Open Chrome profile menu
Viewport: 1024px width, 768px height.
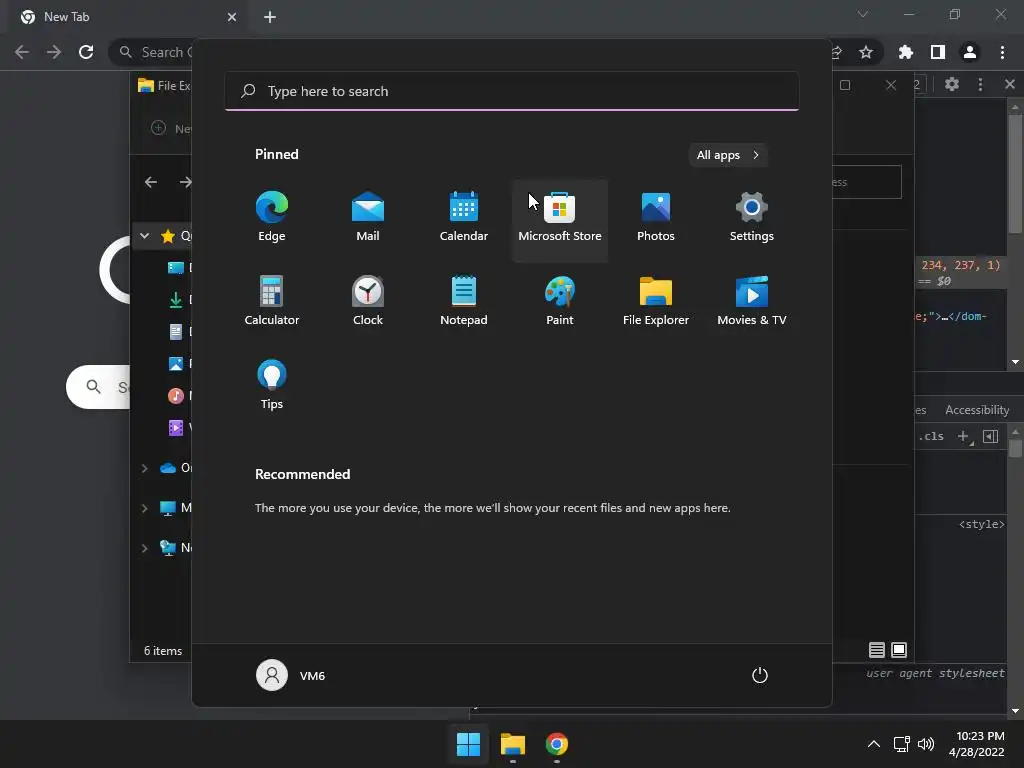point(970,52)
